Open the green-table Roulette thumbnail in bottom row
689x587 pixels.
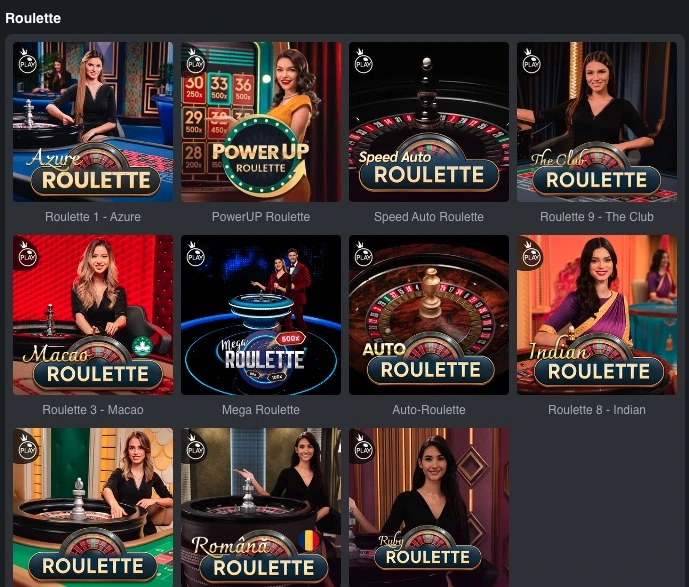pos(93,507)
